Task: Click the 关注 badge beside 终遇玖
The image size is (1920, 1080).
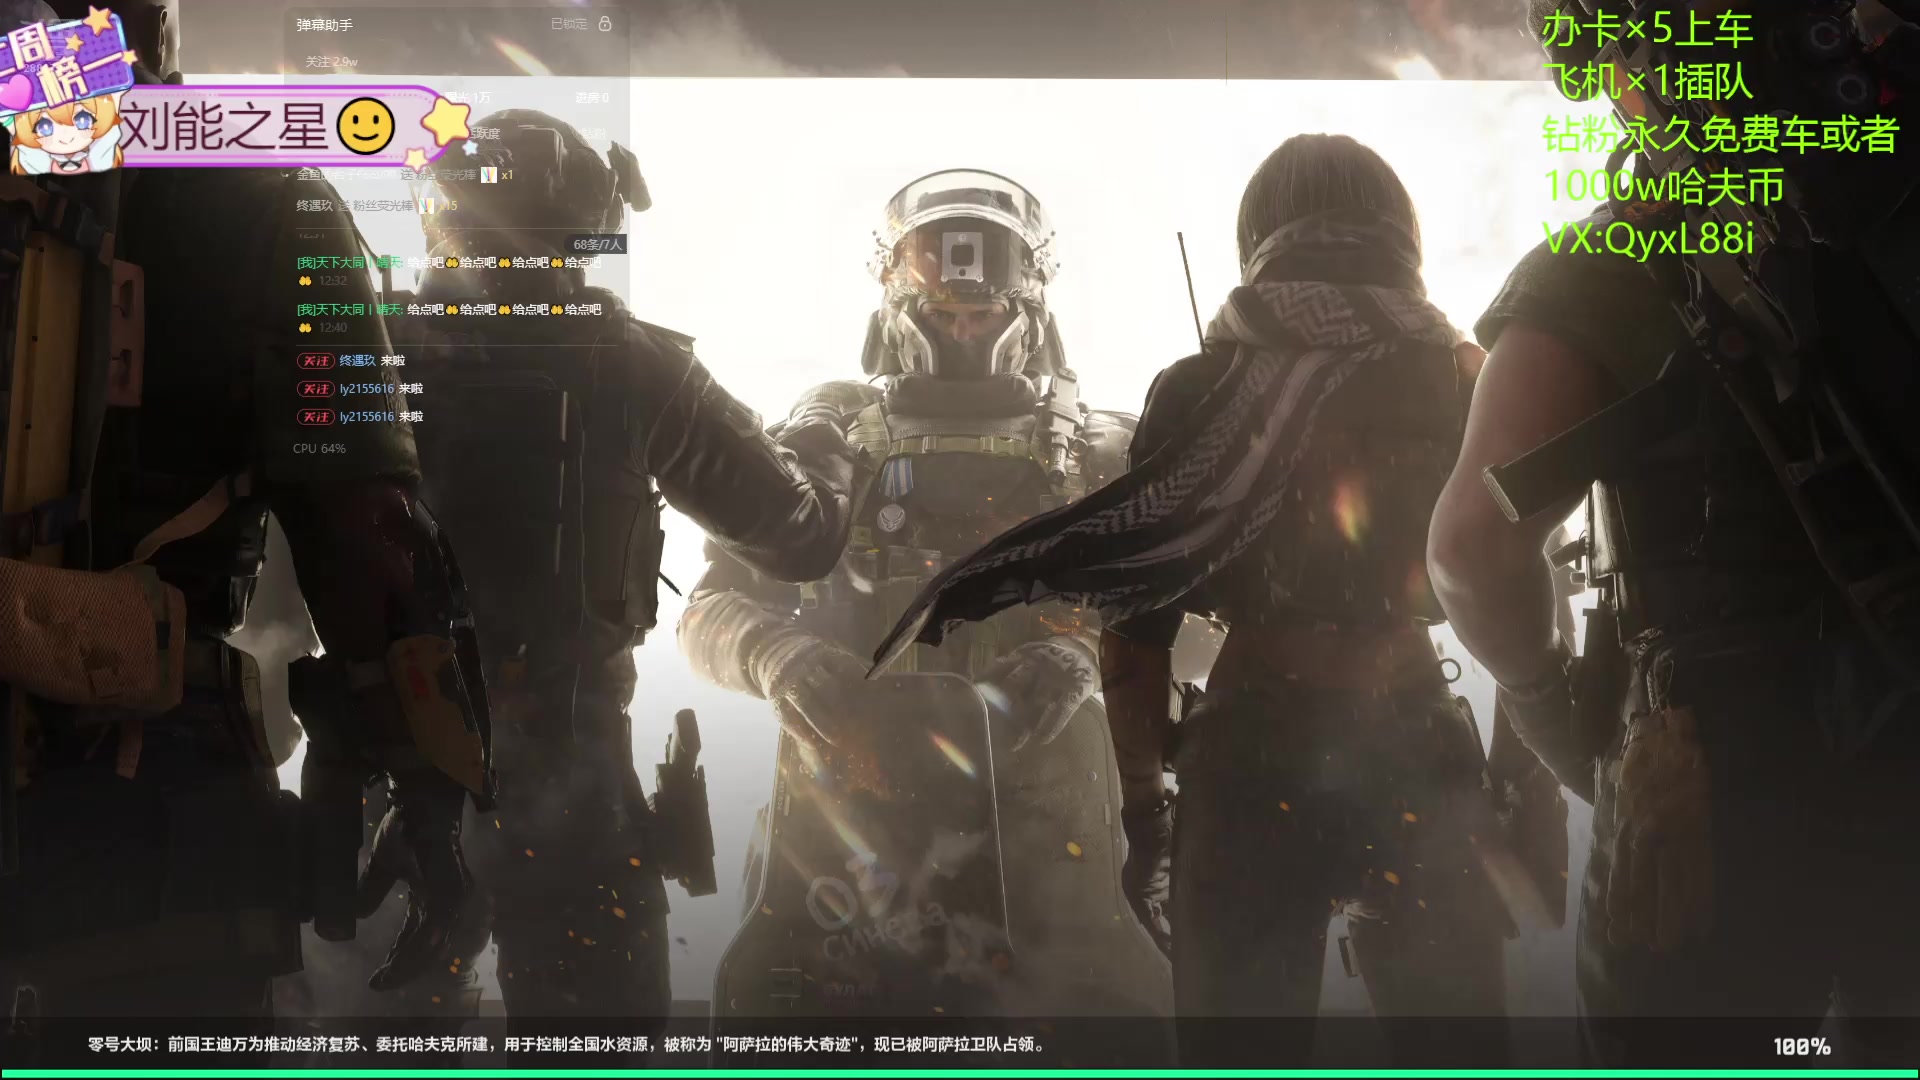Action: tap(315, 361)
